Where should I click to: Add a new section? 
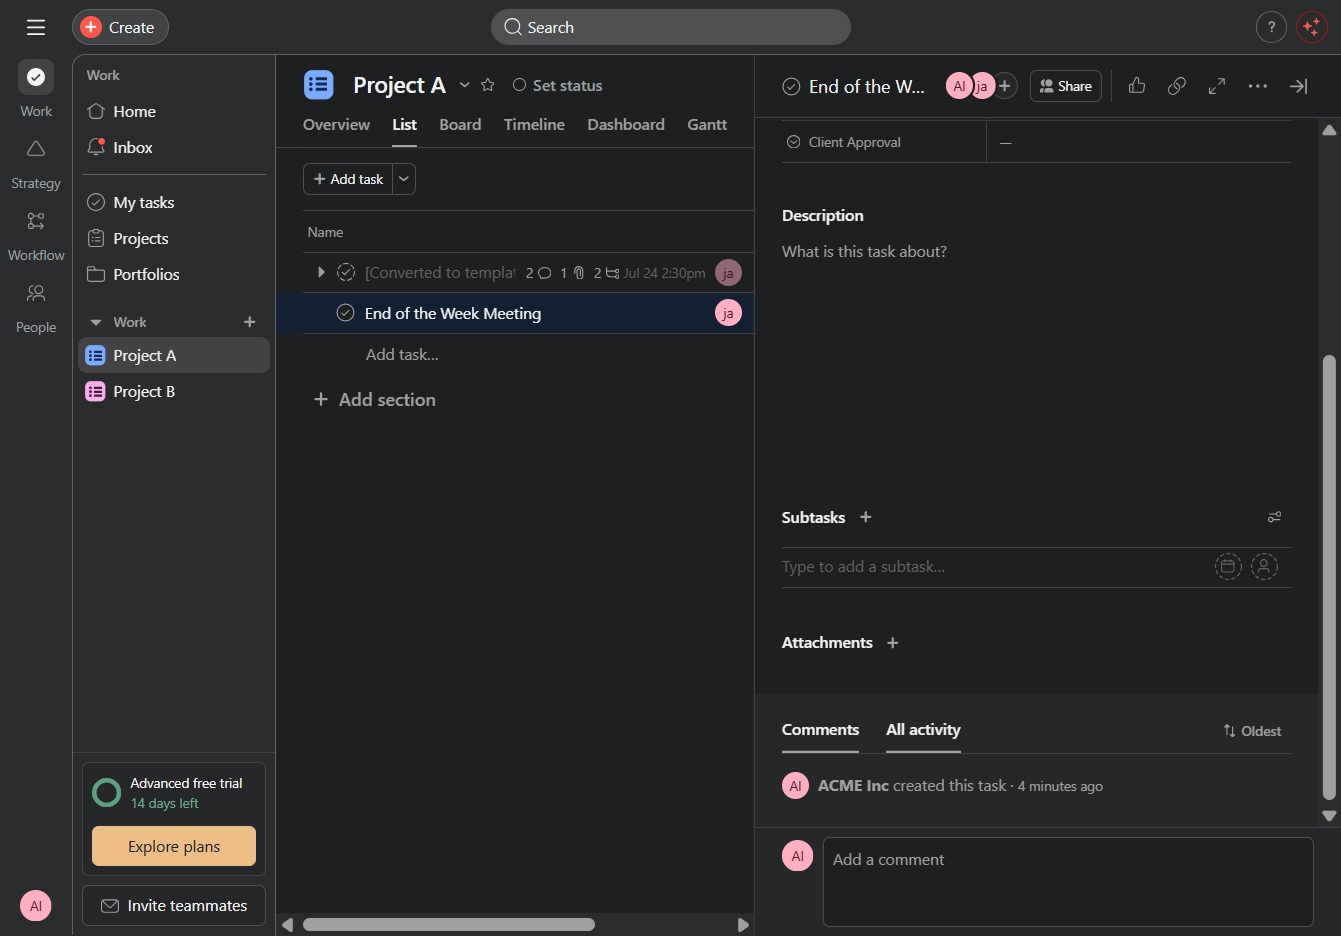(375, 399)
